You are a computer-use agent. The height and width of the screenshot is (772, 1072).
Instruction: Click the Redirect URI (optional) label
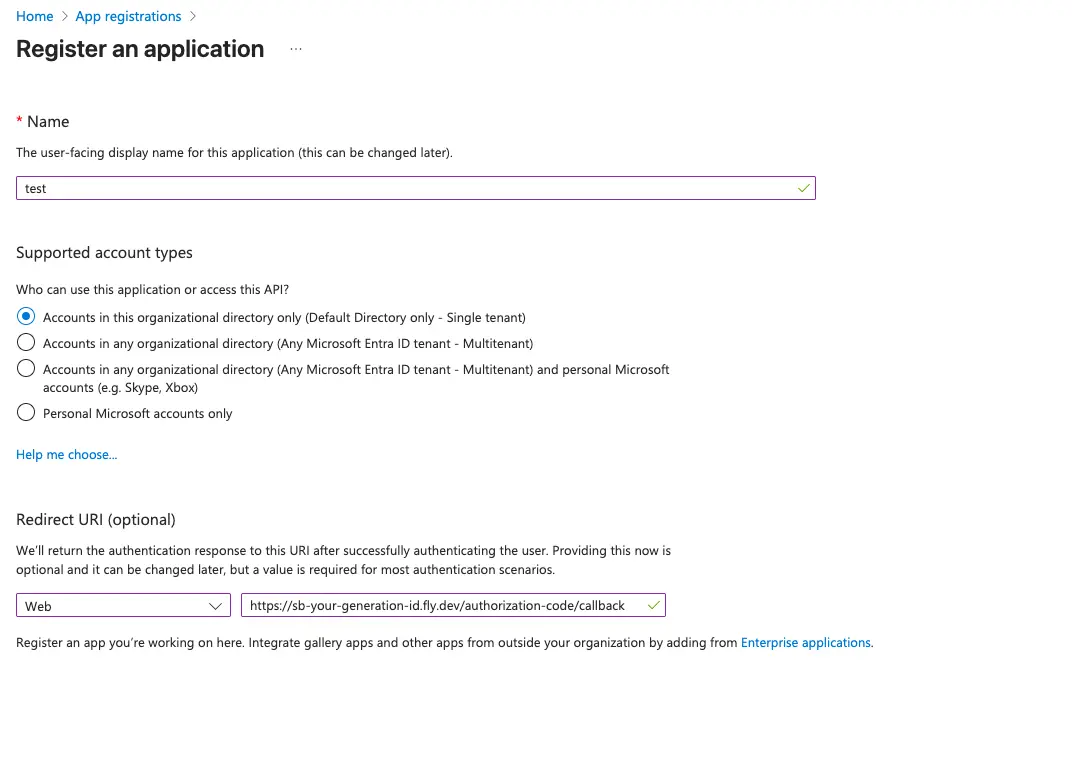click(x=96, y=520)
